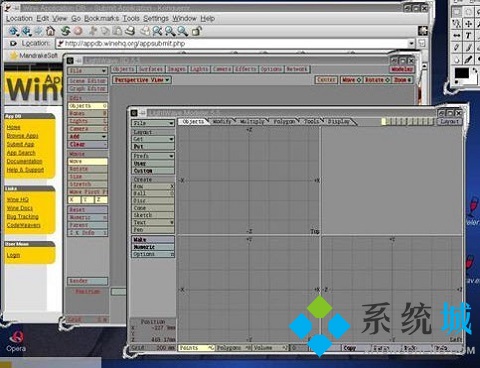
Task: Select Volume selection mode in Modeler
Action: click(x=270, y=348)
